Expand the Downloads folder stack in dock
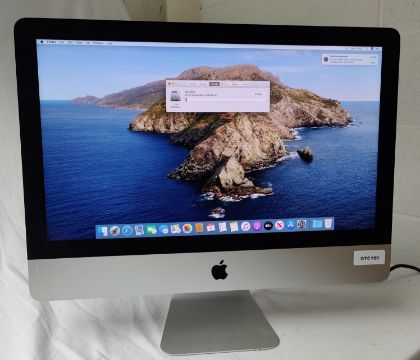Image resolution: width=420 pixels, height=360 pixels. tap(317, 224)
